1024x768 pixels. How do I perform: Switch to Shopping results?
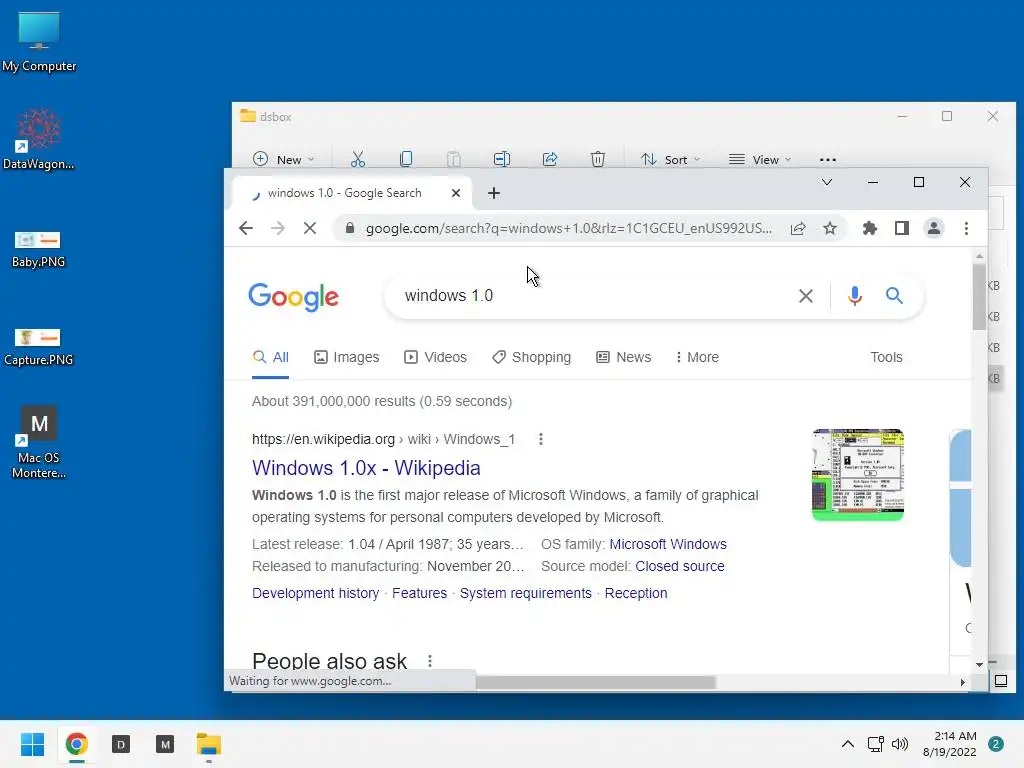[x=532, y=357]
